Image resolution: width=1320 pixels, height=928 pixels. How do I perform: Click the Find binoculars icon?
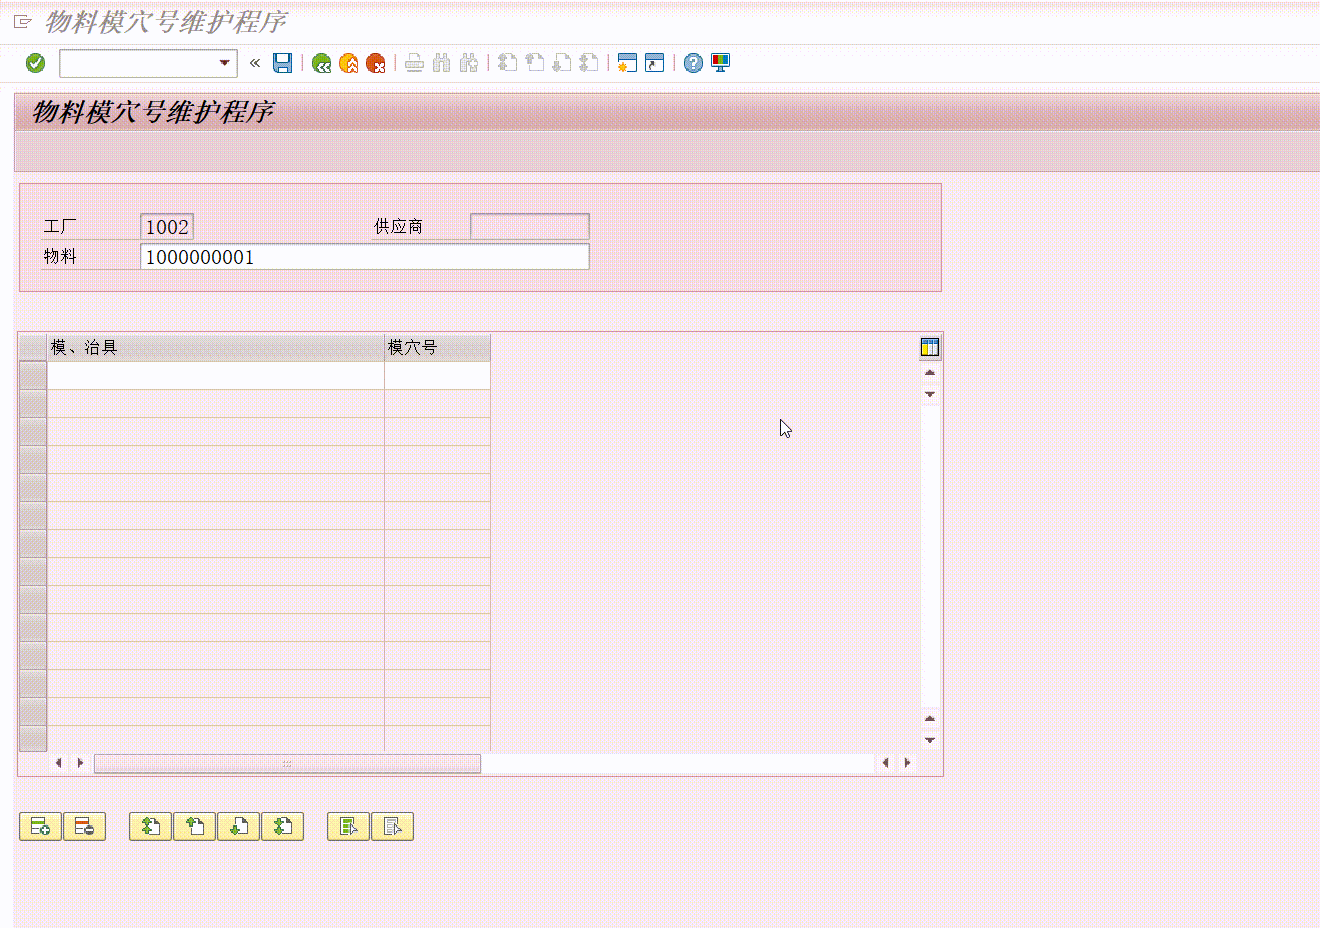[x=441, y=63]
